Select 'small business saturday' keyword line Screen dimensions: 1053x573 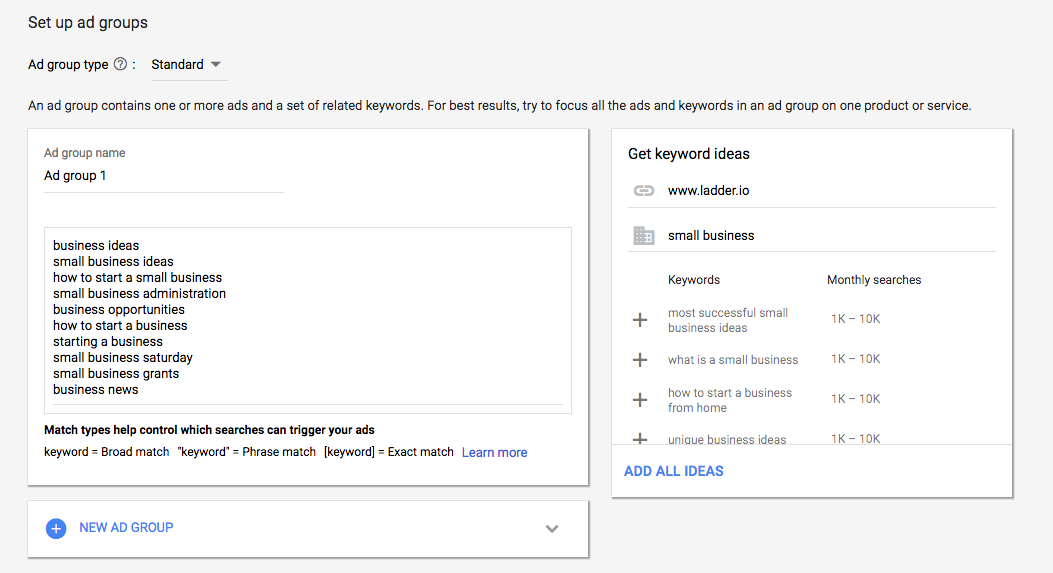(x=123, y=358)
